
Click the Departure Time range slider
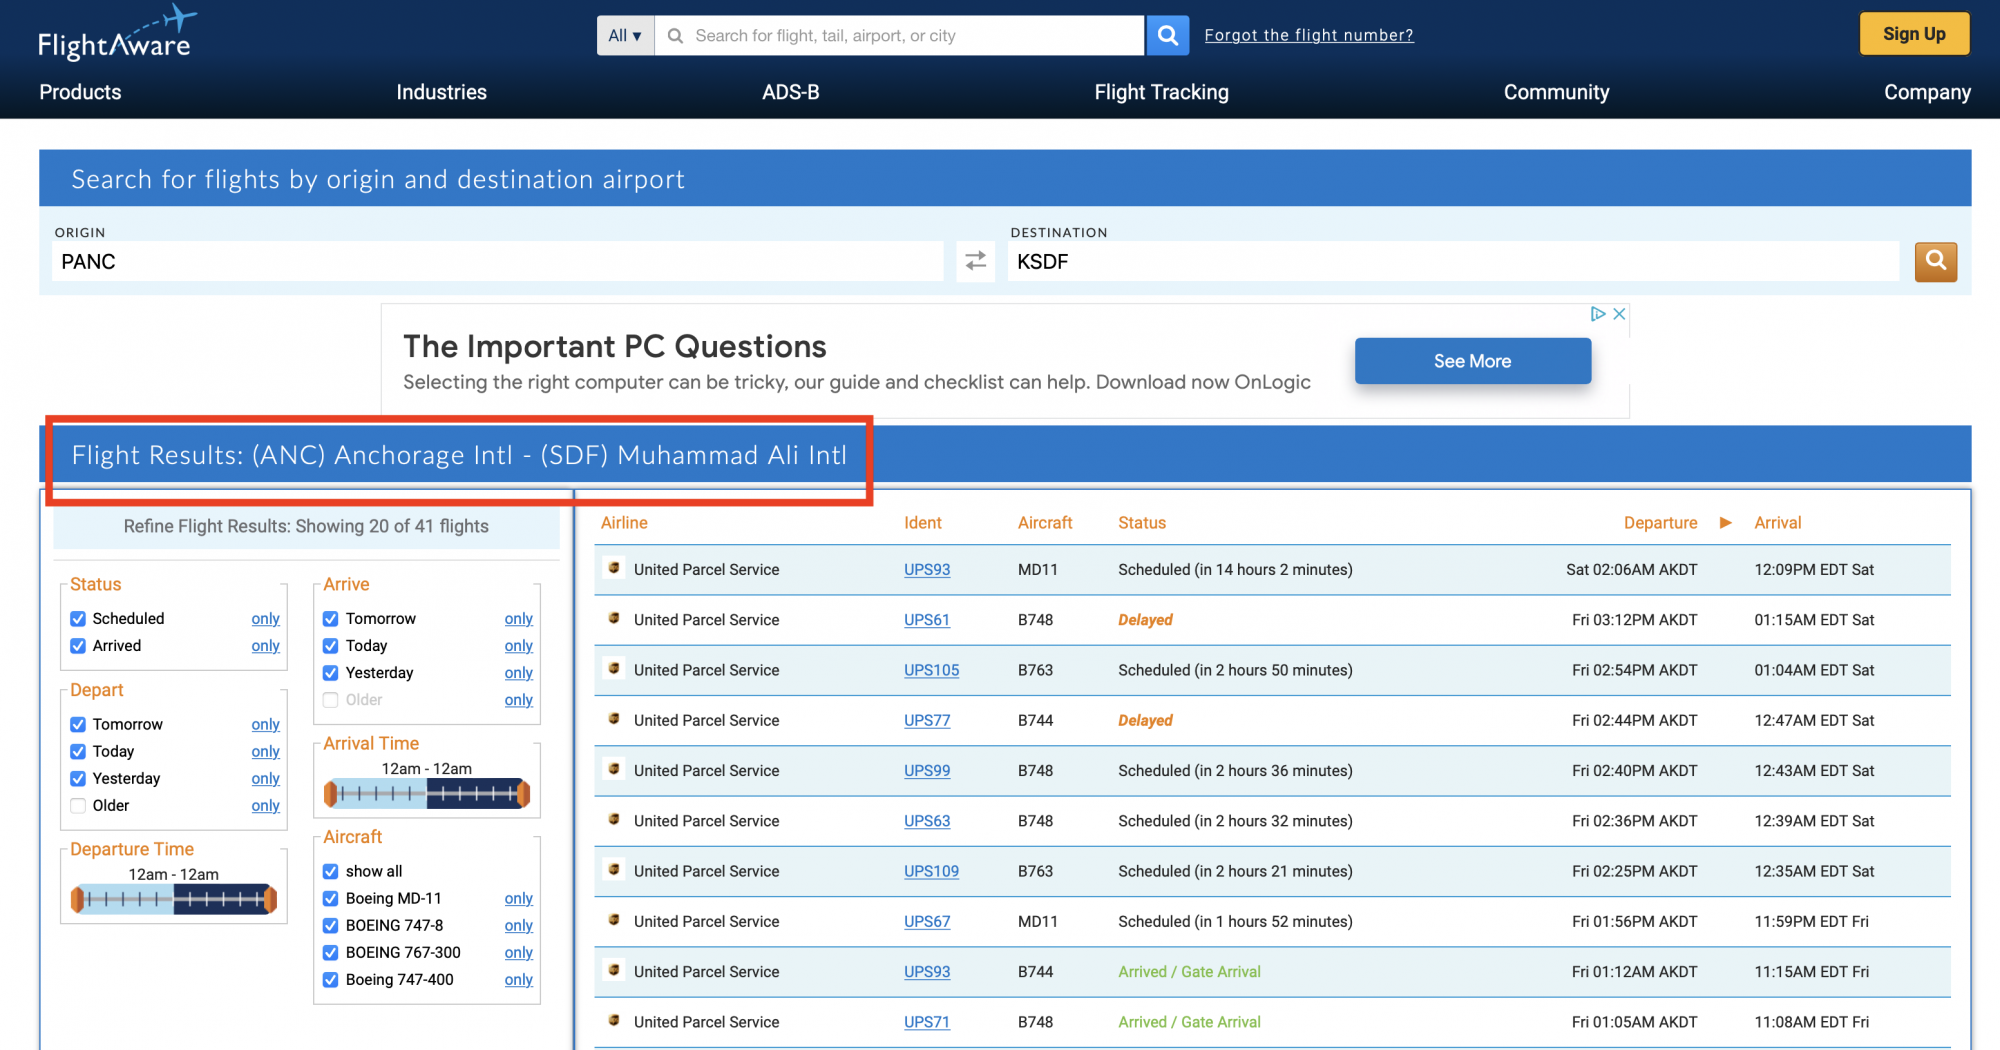174,899
